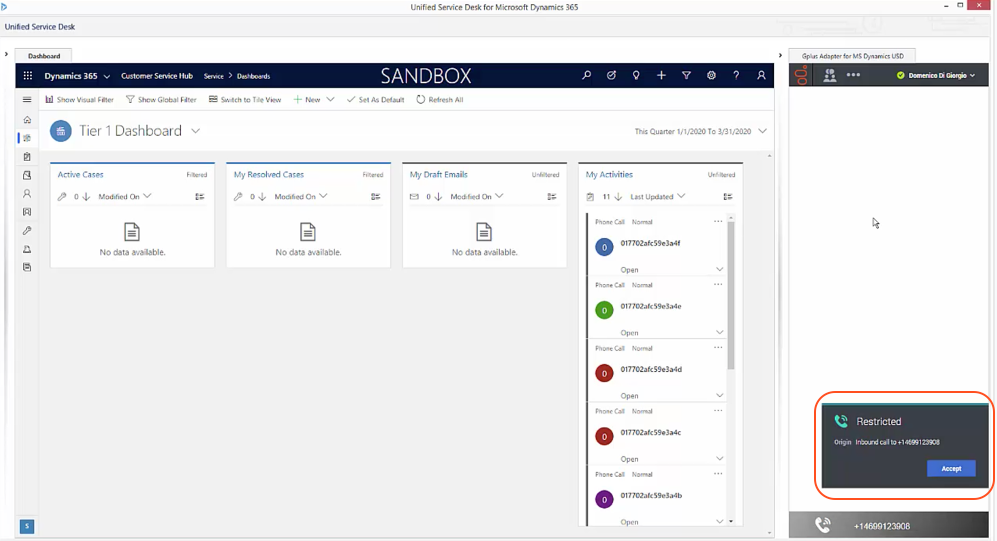Click Dashboards in the breadcrumb
Image resolution: width=997 pixels, height=541 pixels.
pyautogui.click(x=254, y=76)
